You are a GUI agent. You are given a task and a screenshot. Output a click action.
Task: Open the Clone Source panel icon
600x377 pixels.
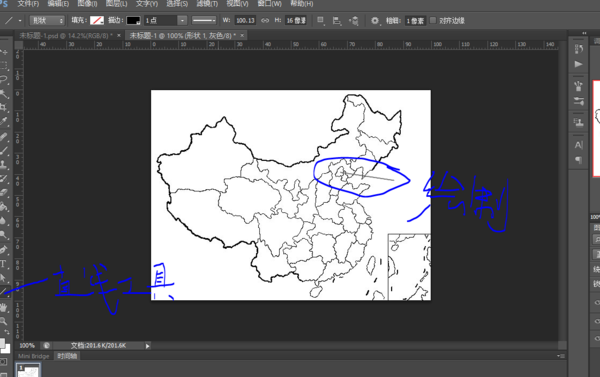click(579, 122)
